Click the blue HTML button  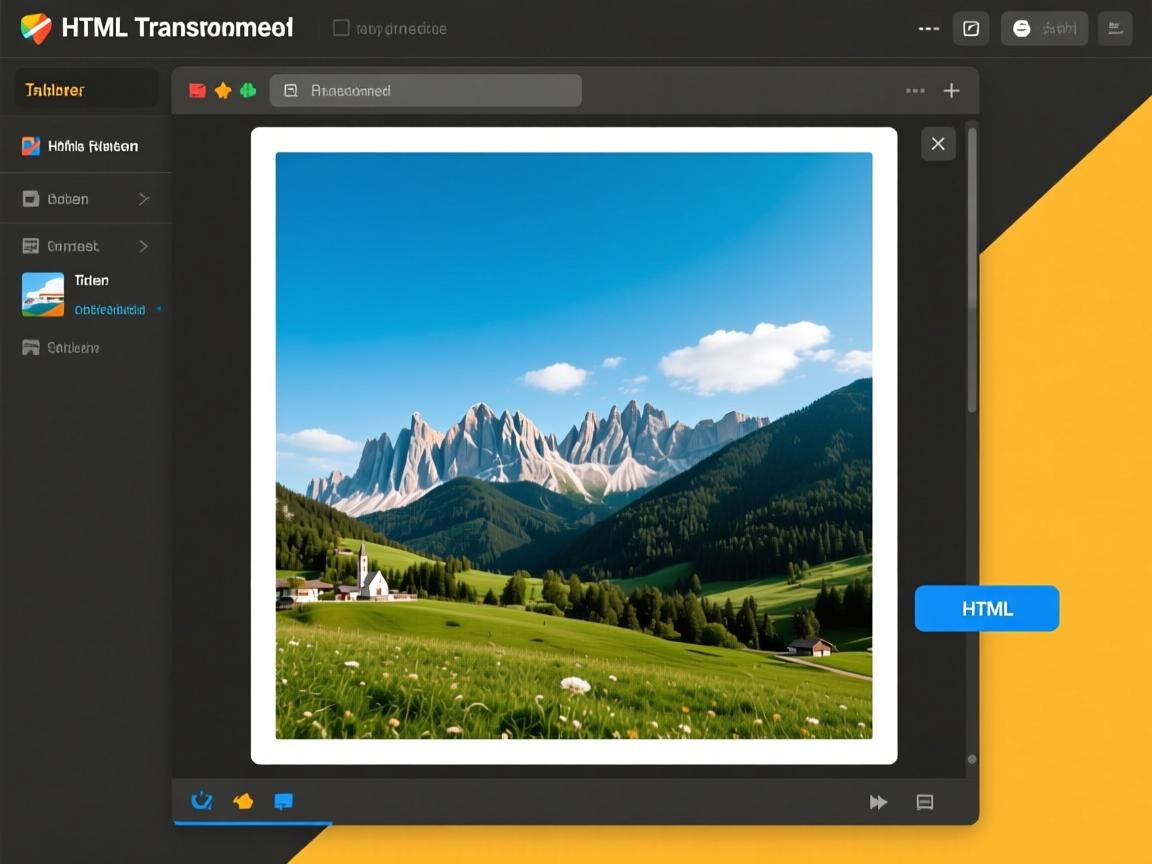986,608
